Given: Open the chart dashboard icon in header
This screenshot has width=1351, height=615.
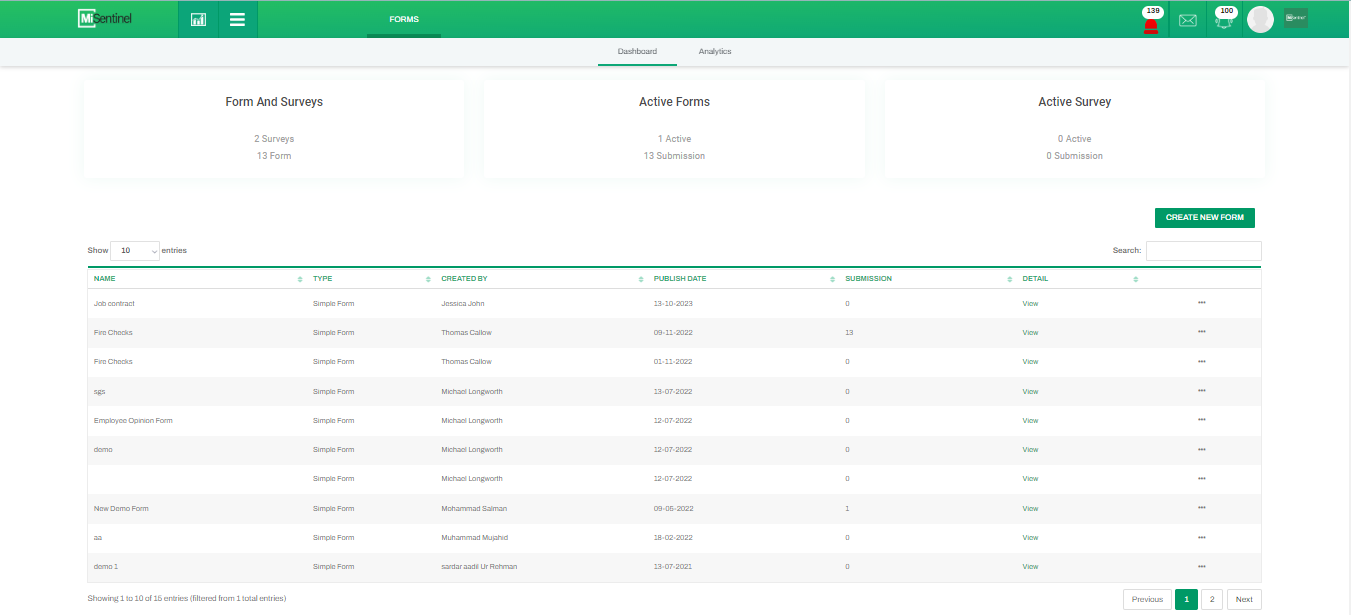Looking at the screenshot, I should pyautogui.click(x=198, y=19).
